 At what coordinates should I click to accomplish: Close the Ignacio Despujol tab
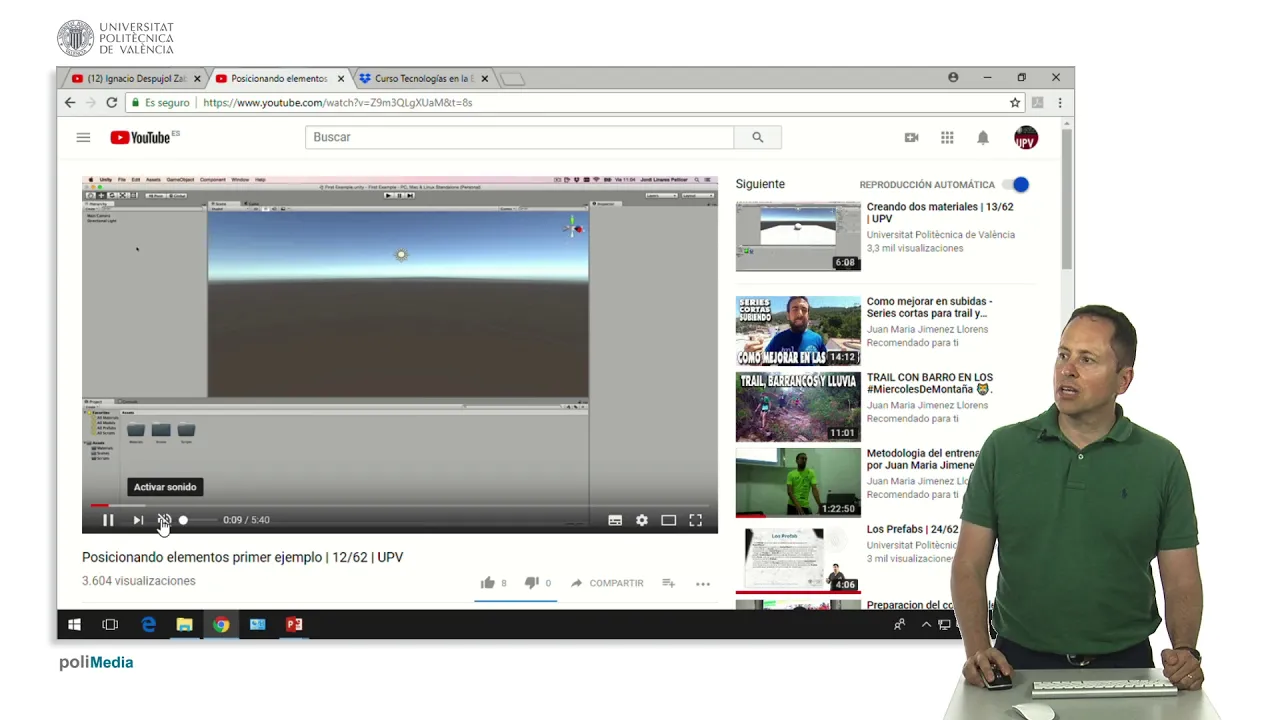click(x=197, y=78)
